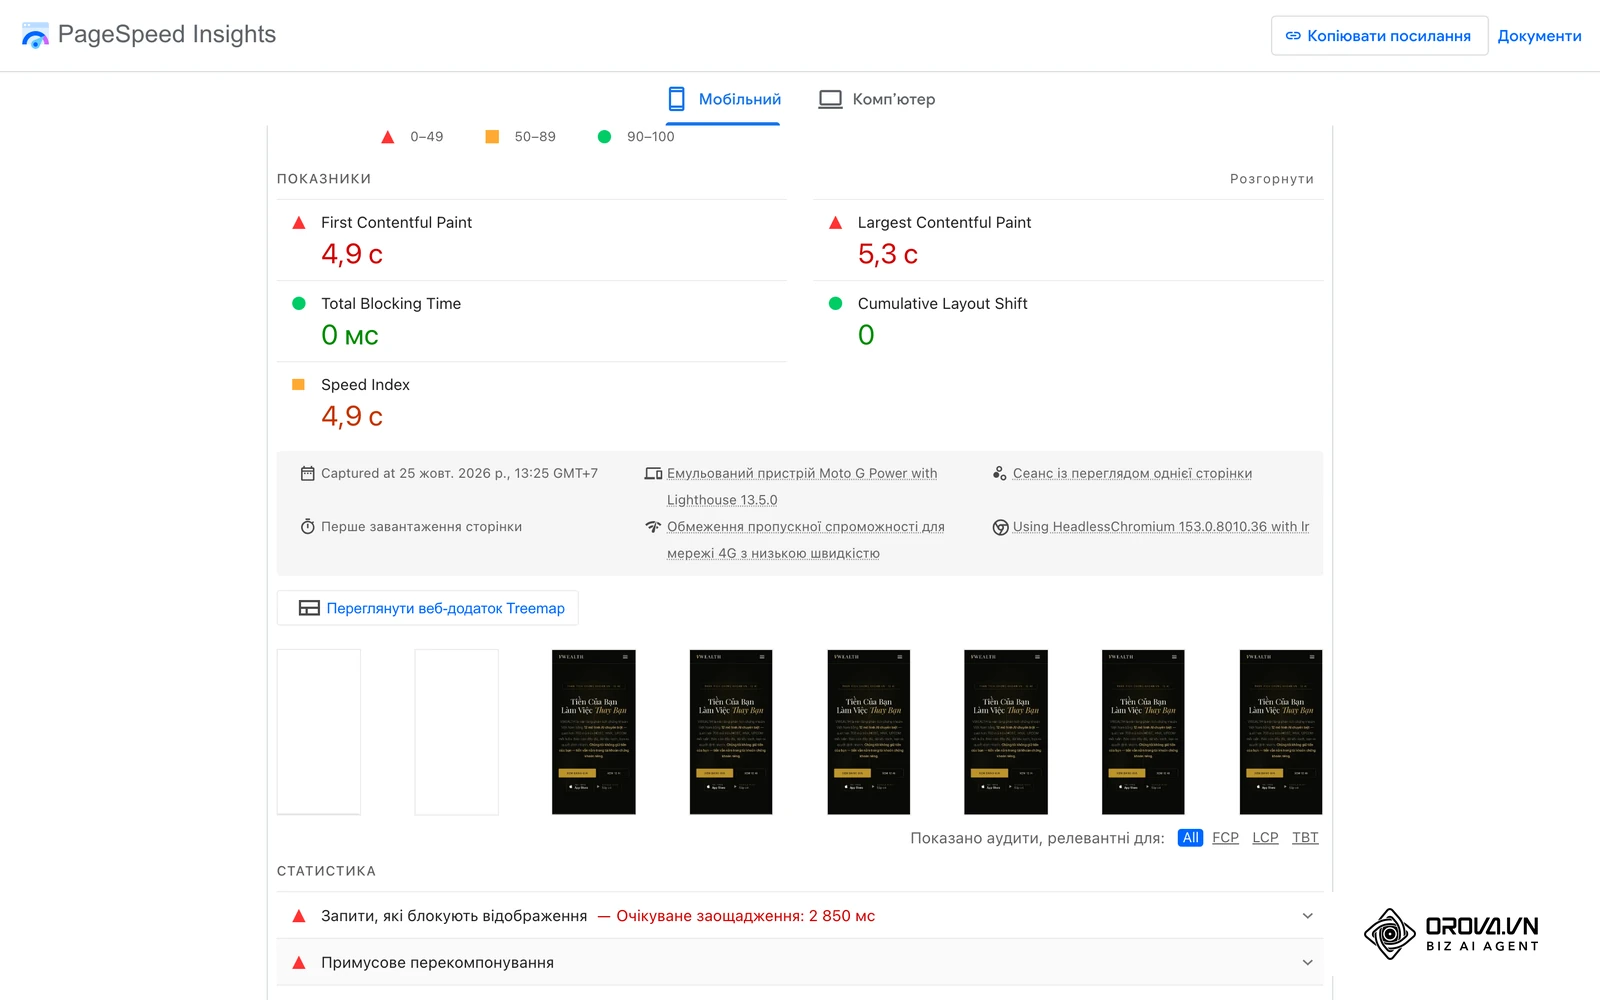This screenshot has height=1000, width=1600.
Task: Switch to the Мобільний tab
Action: pyautogui.click(x=724, y=99)
